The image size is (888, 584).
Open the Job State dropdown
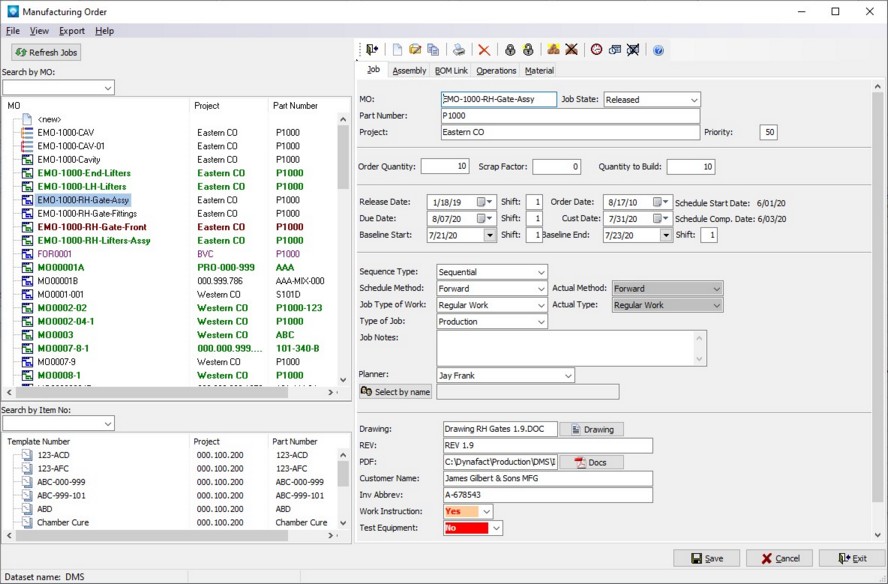694,100
